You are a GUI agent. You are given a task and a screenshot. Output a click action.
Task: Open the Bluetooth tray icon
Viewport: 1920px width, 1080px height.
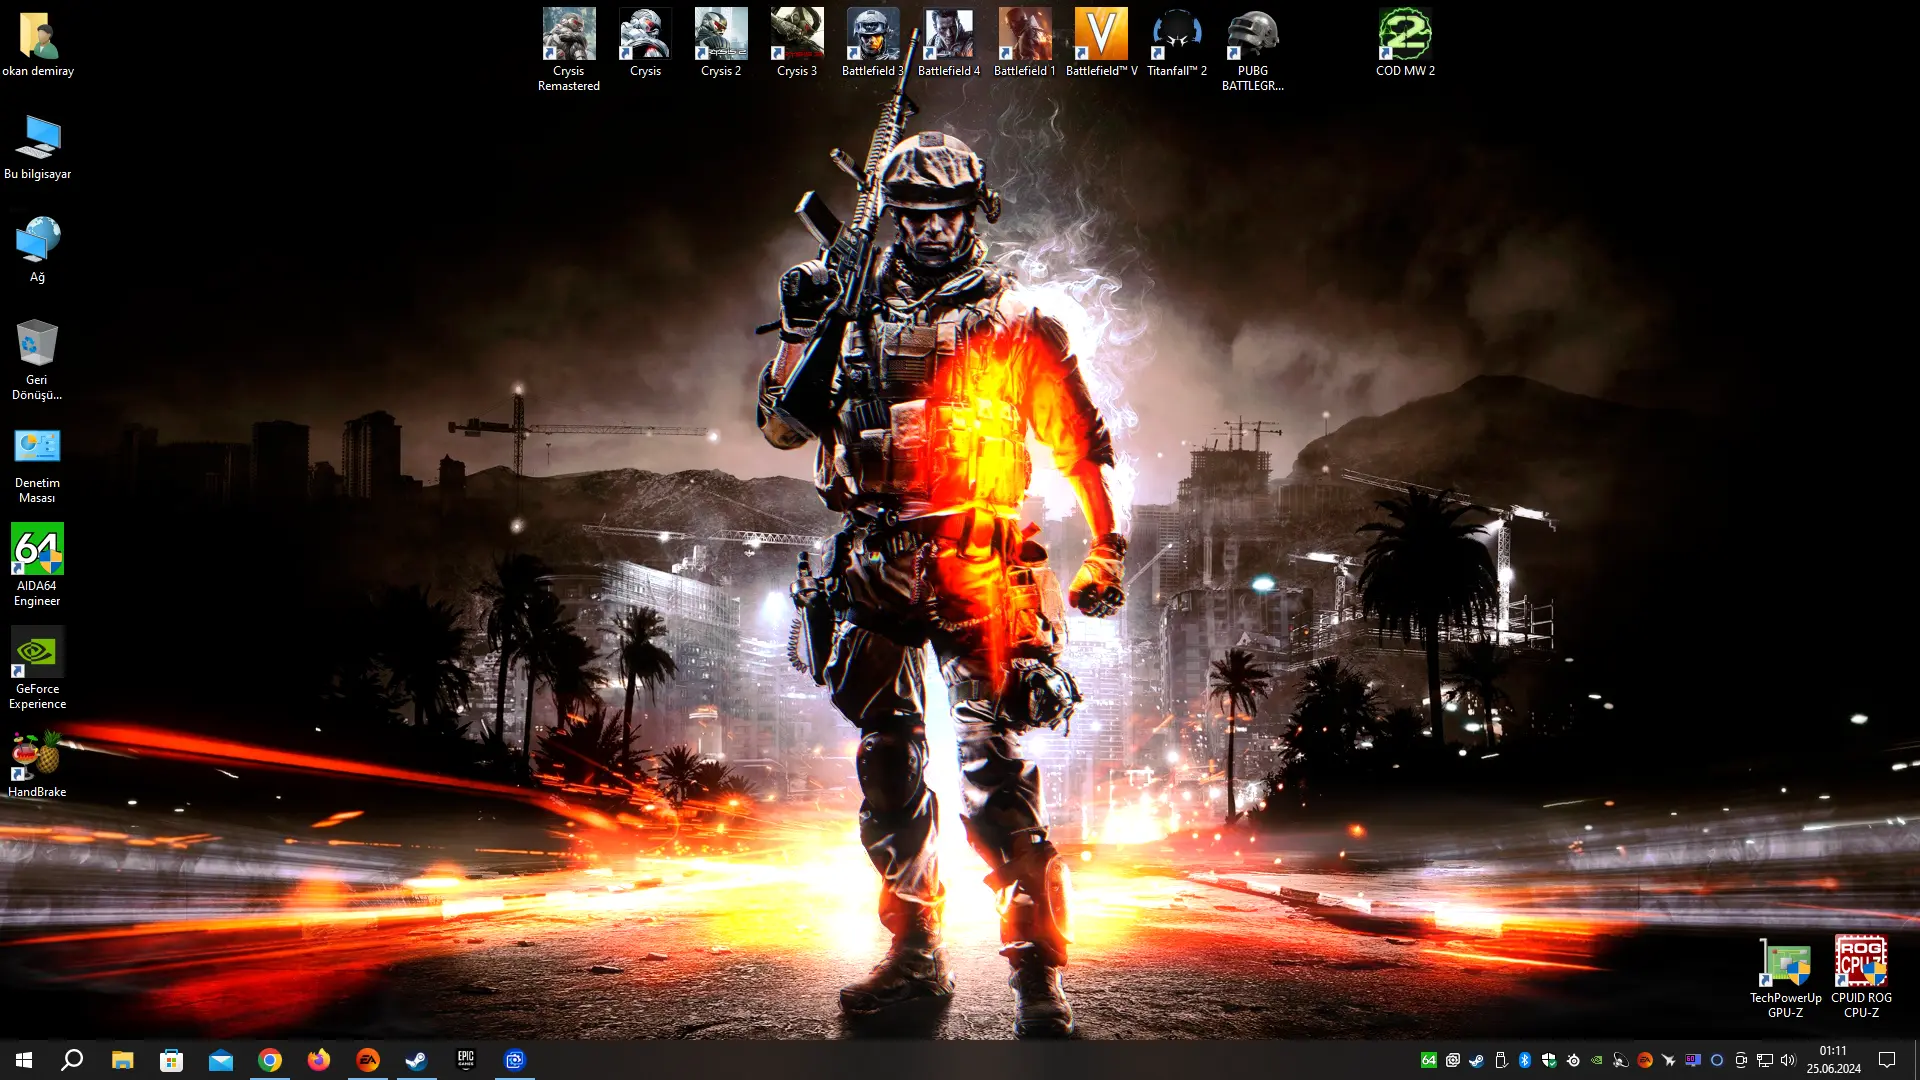coord(1525,1060)
